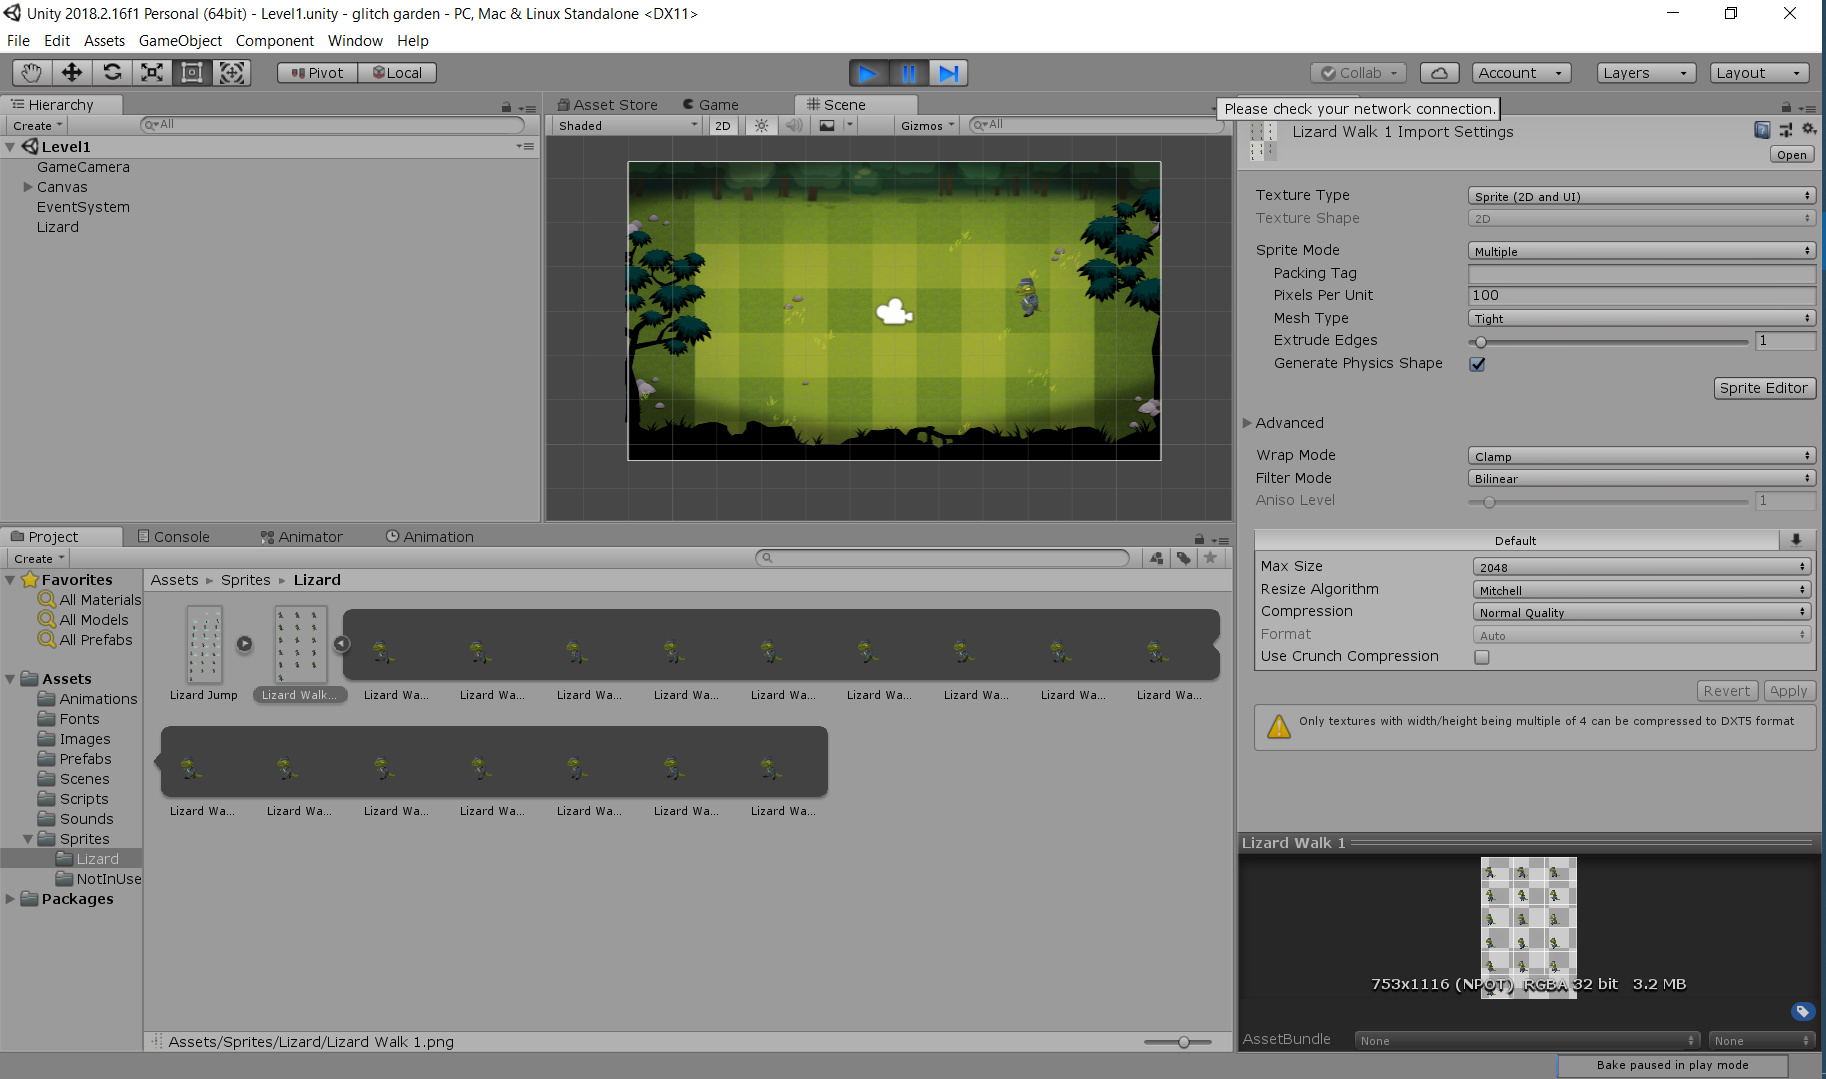Check Generate Physics Shape checkbox
The height and width of the screenshot is (1079, 1826).
click(x=1477, y=364)
